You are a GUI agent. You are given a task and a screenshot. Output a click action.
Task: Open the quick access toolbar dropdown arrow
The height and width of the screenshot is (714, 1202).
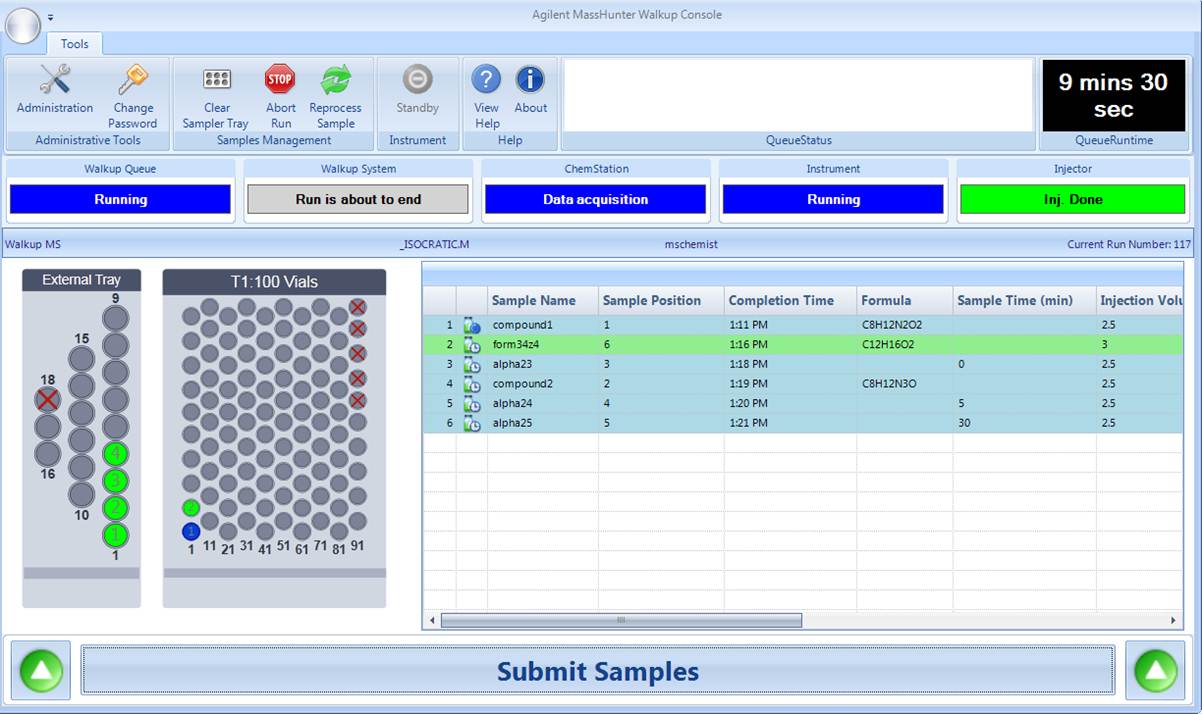coord(51,18)
